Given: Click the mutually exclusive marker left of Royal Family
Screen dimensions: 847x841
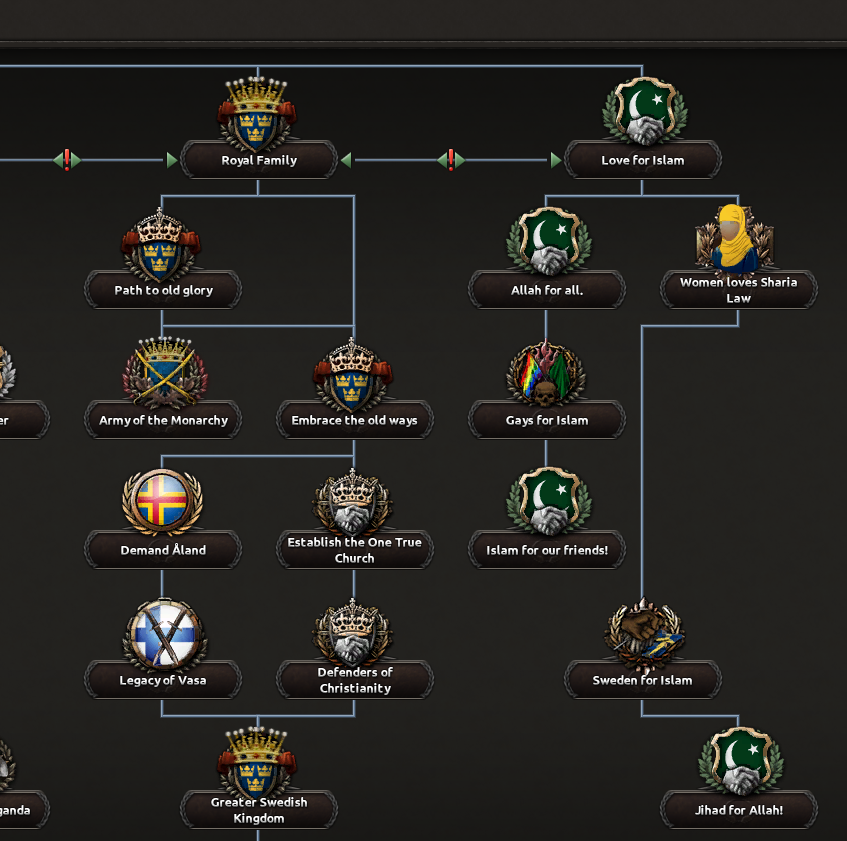Looking at the screenshot, I should [x=67, y=160].
